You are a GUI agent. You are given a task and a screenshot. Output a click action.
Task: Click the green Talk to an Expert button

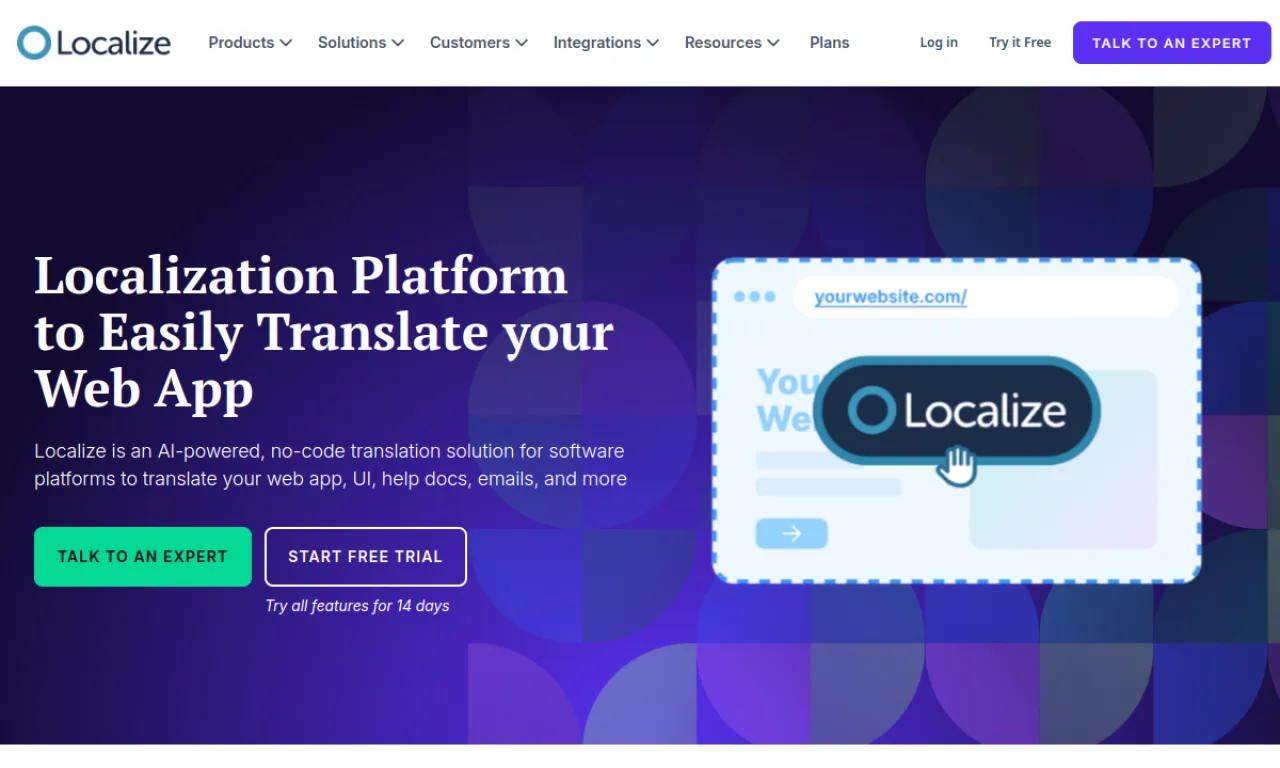(x=143, y=557)
